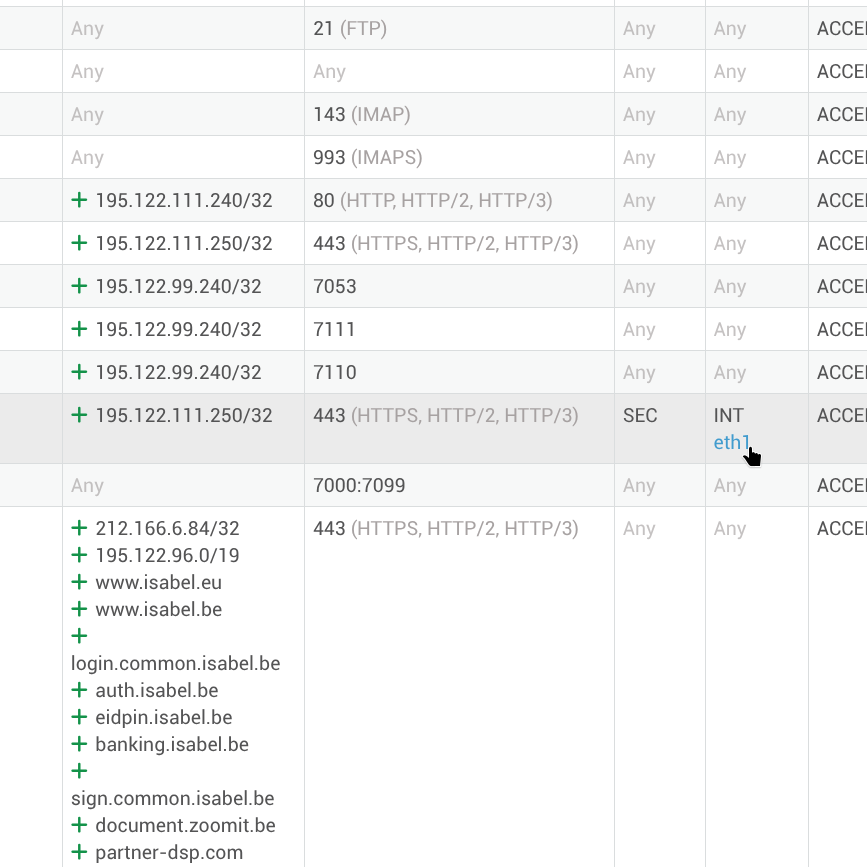Click the plus icon beside document.zoomit.be
867x867 pixels.
(79, 825)
